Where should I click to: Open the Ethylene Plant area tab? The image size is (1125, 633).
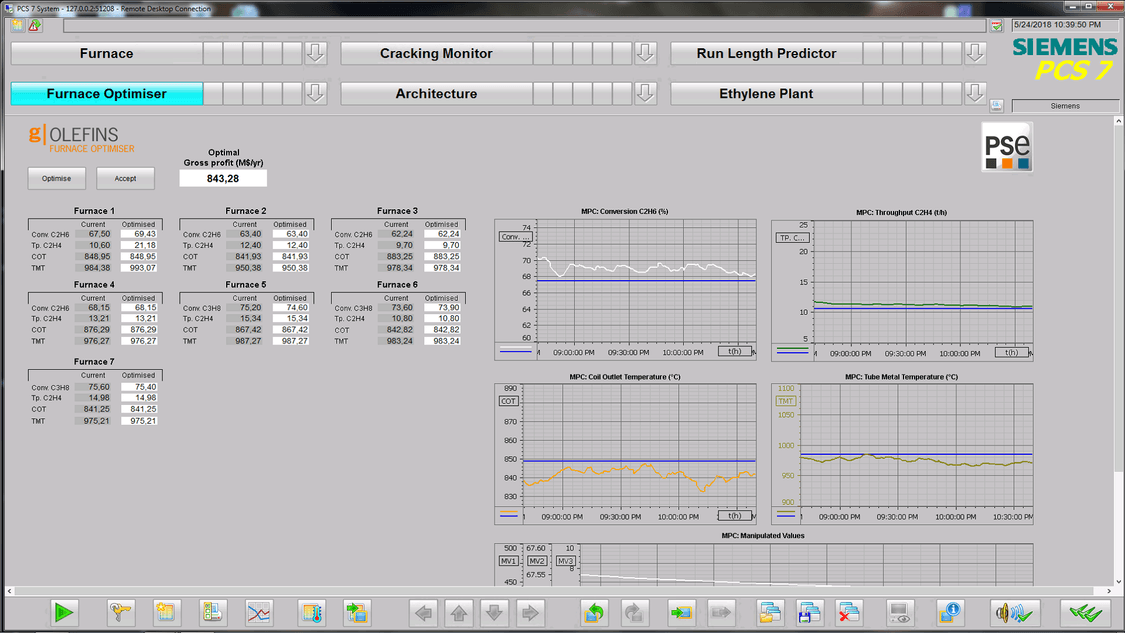(x=766, y=93)
